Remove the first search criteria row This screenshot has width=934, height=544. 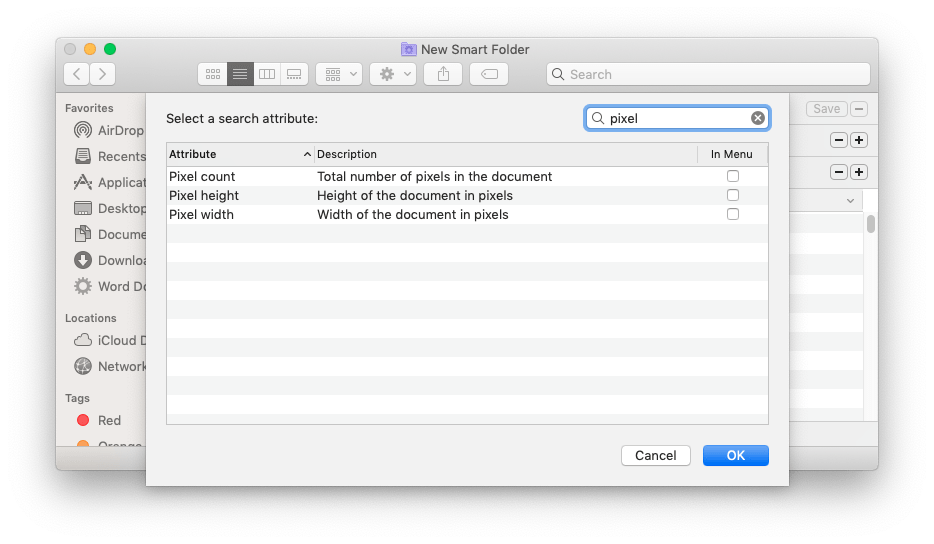point(839,141)
